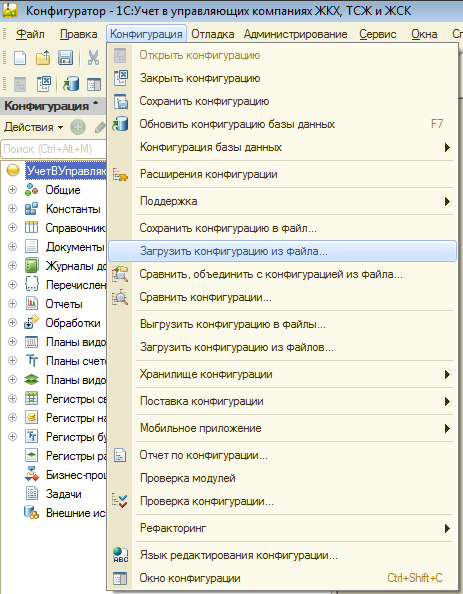Open the Рефакторинг submenu
The image size is (463, 594).
click(282, 528)
